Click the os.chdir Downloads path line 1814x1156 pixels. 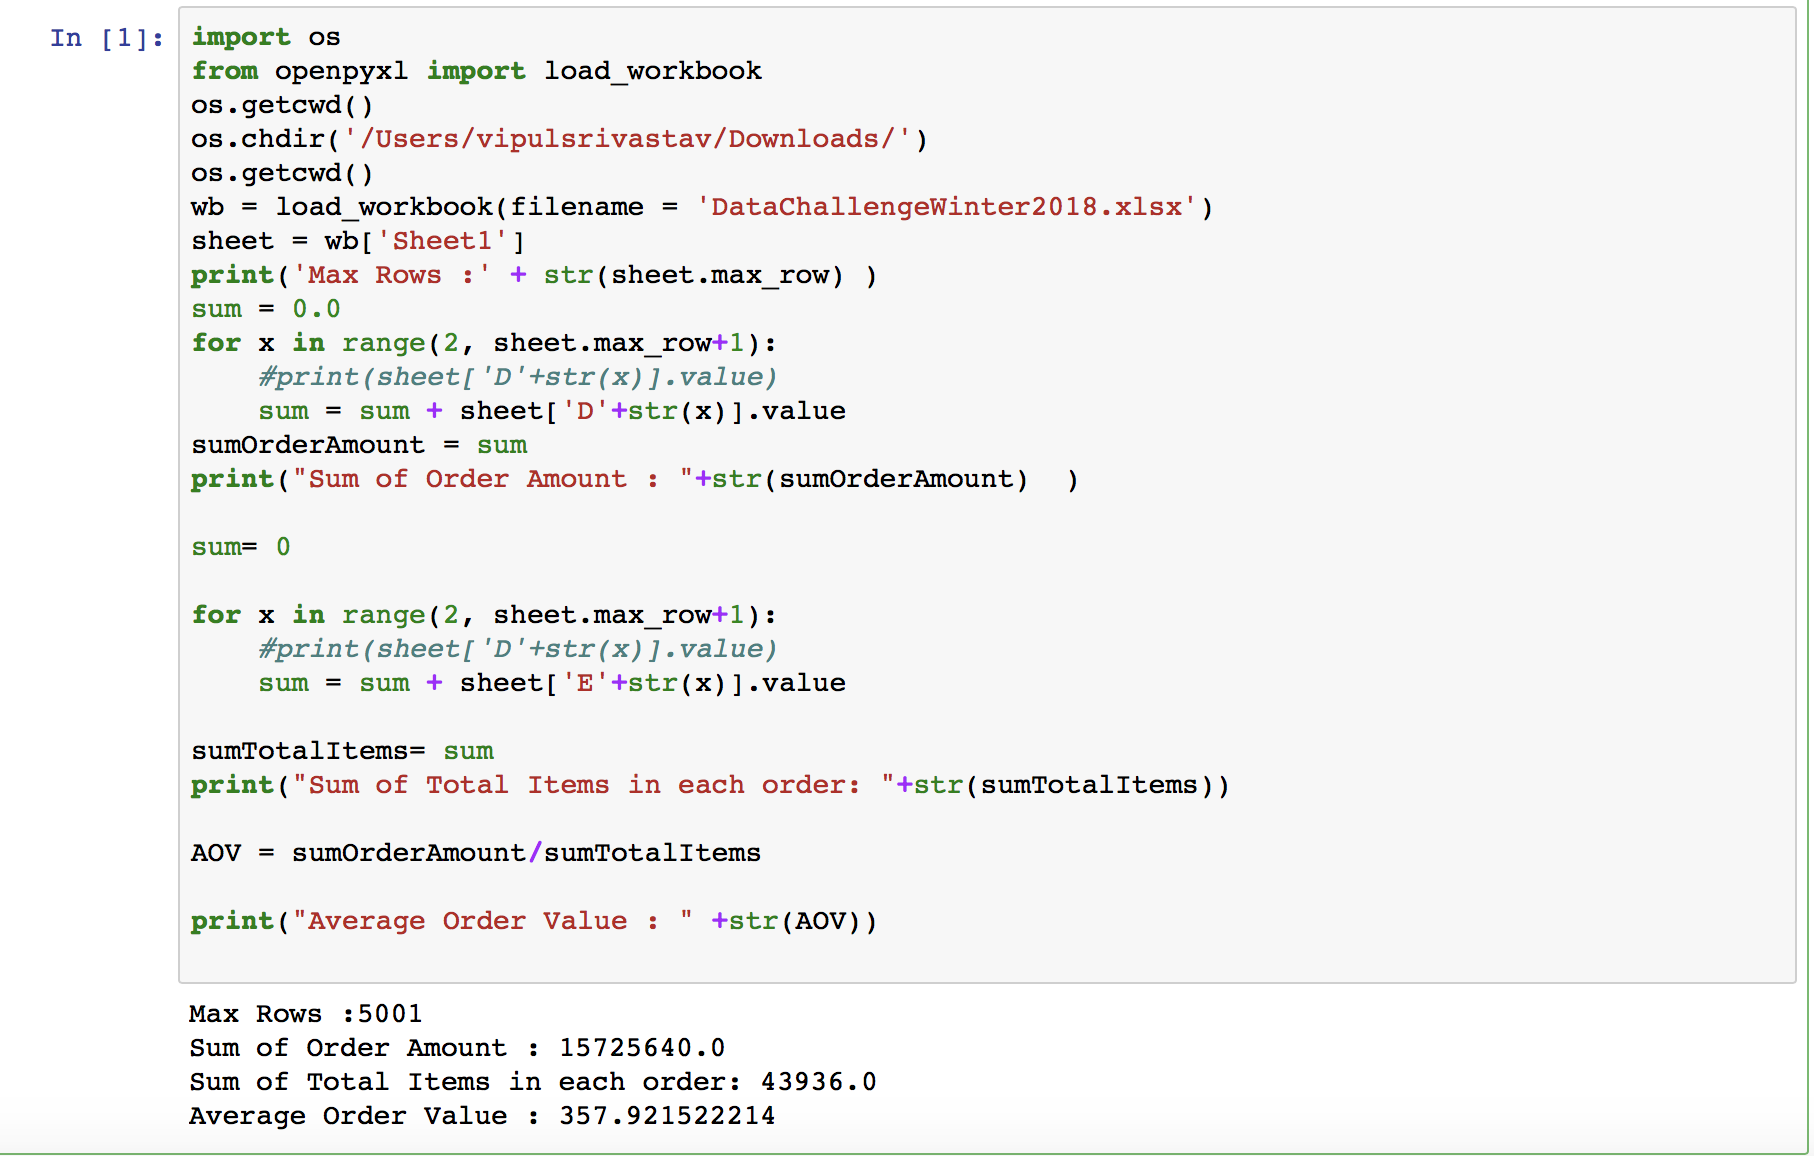click(560, 139)
